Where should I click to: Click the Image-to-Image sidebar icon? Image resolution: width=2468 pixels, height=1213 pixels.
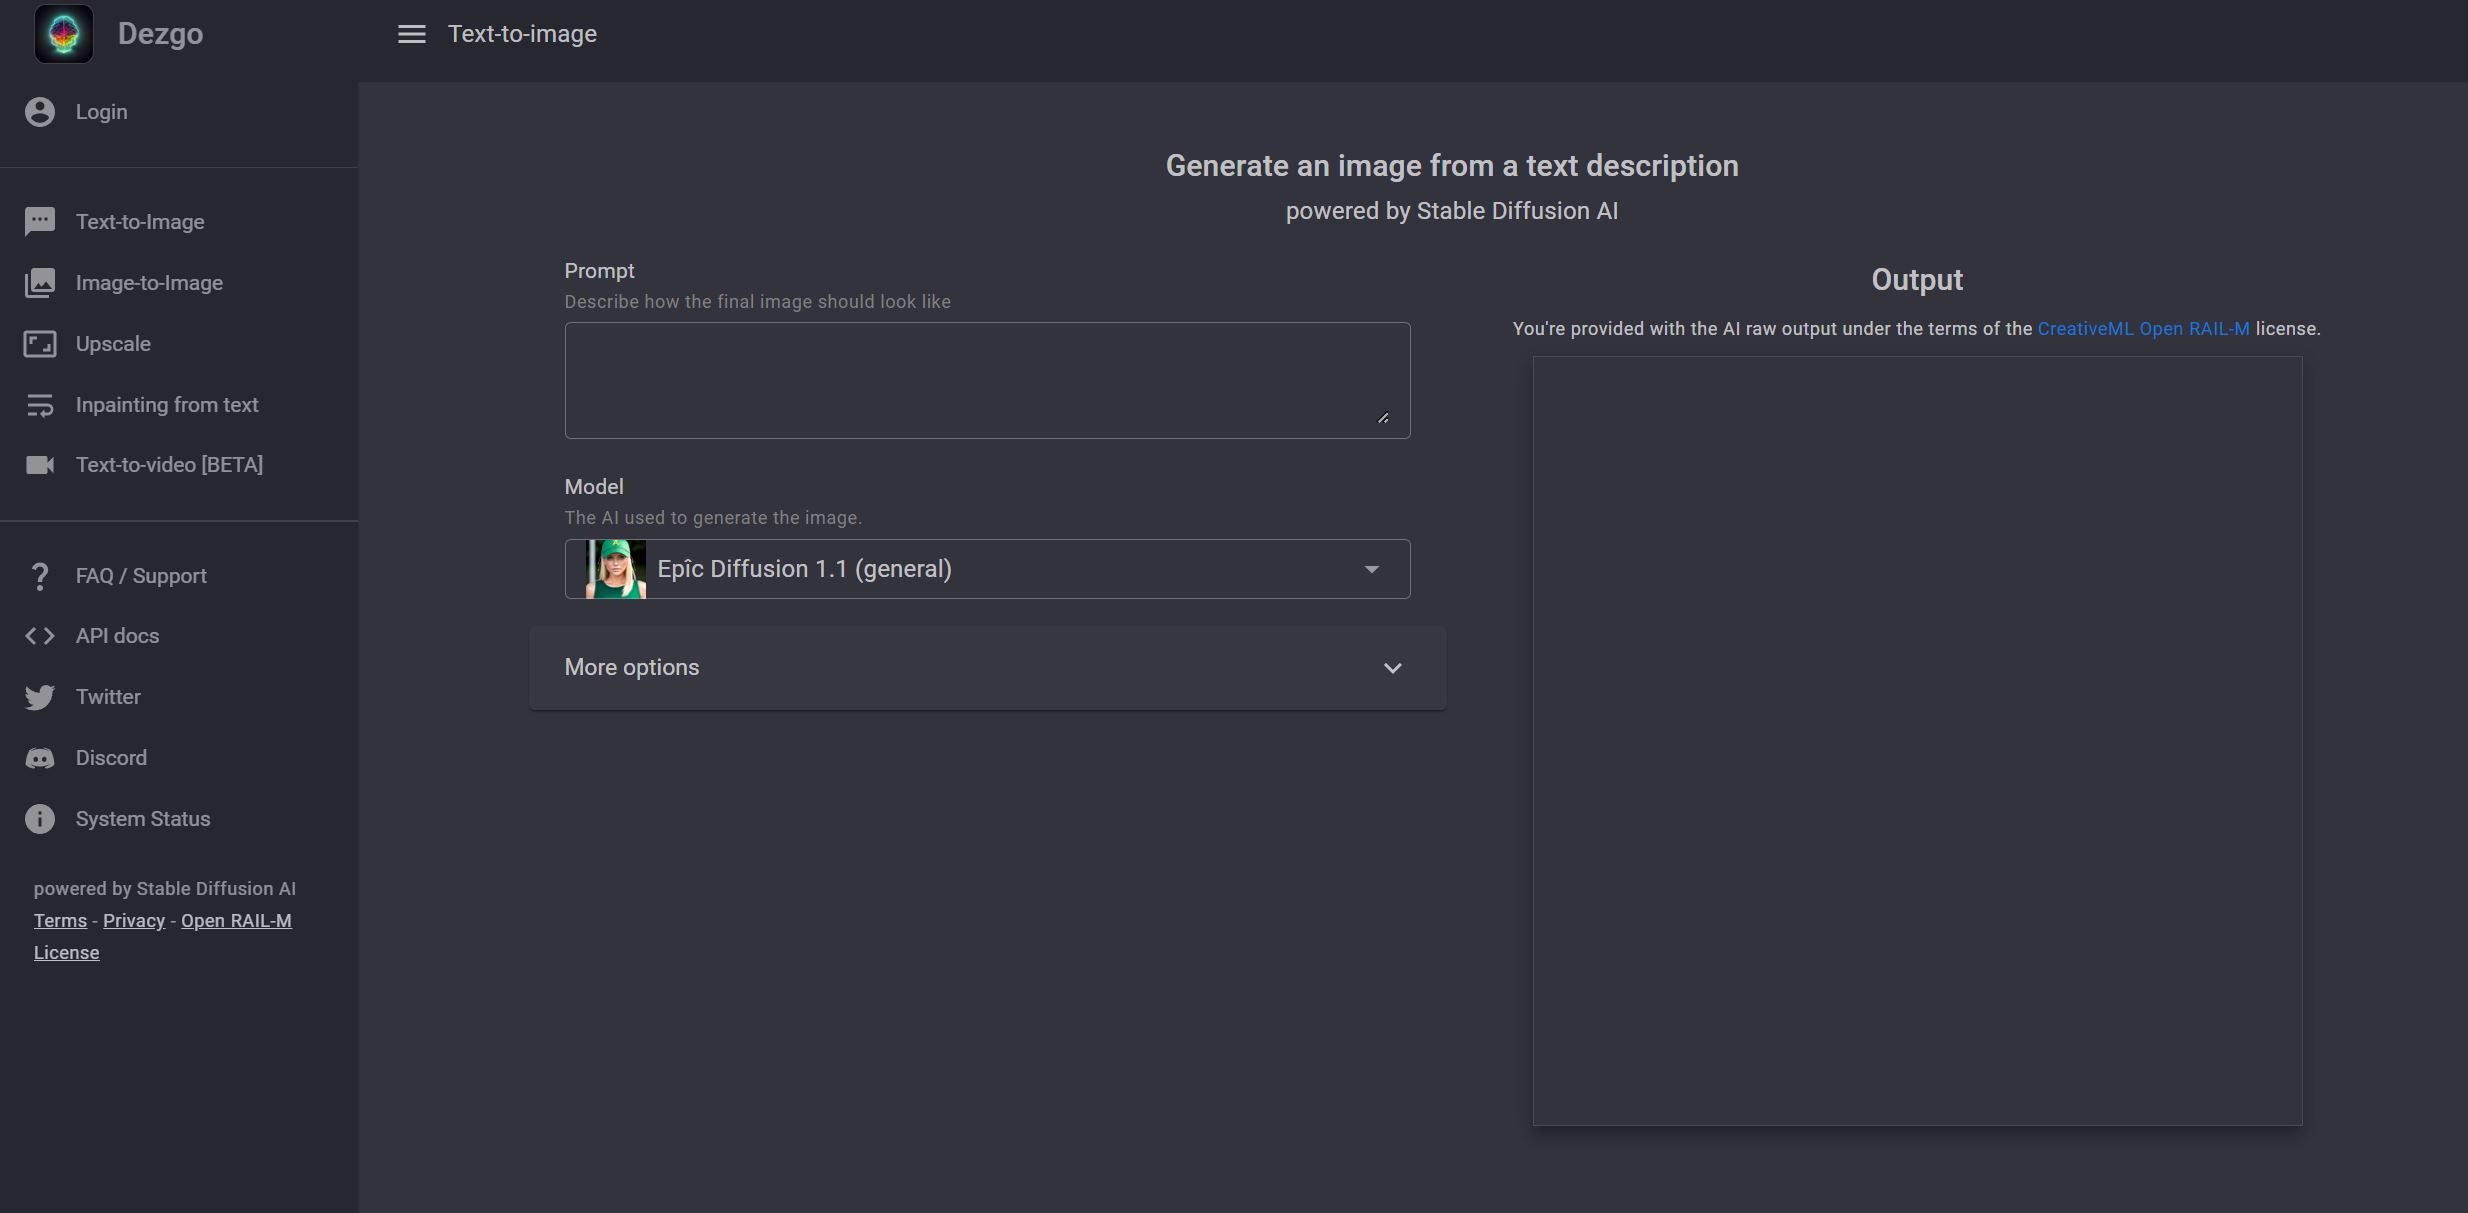[38, 283]
